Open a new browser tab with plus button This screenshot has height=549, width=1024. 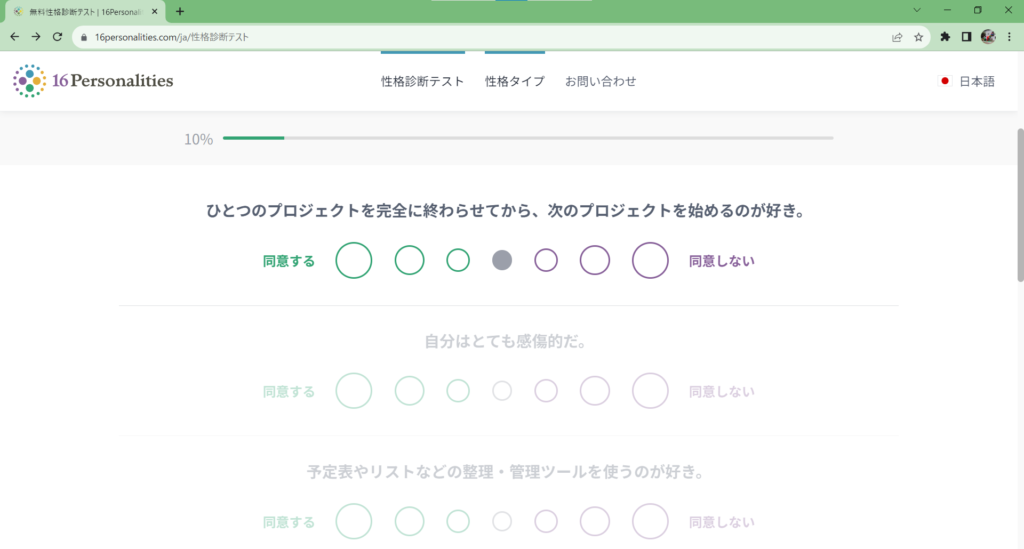click(180, 11)
